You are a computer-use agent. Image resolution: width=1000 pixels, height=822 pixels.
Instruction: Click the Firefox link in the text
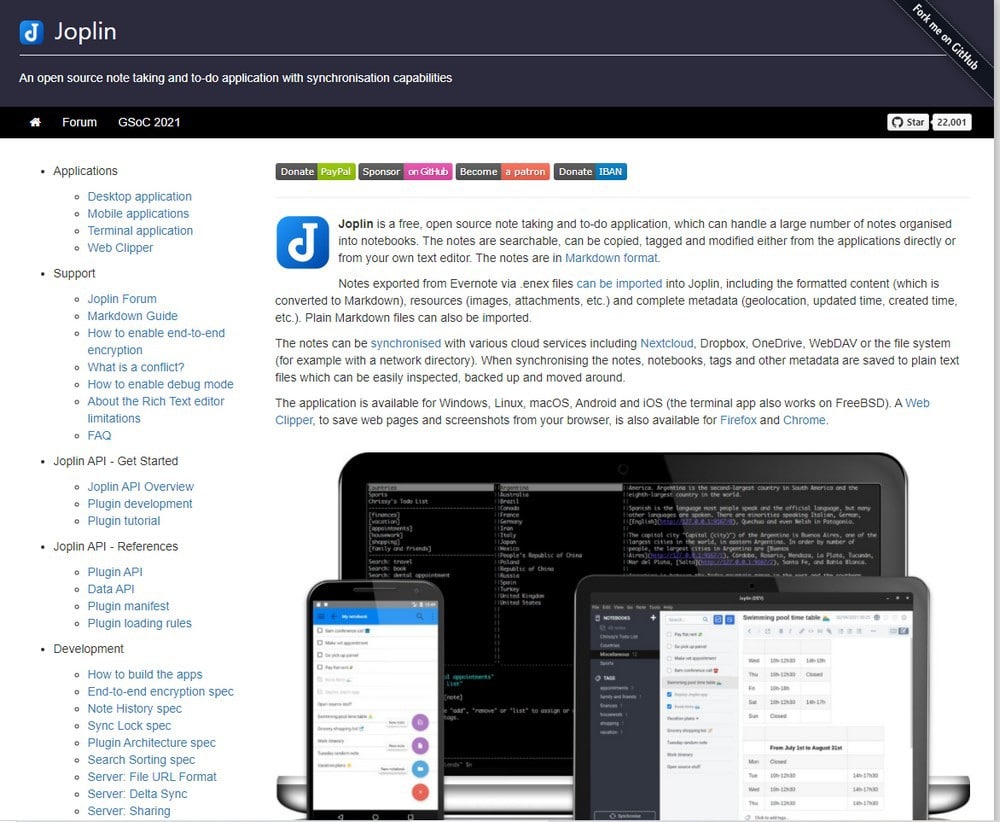tap(737, 420)
